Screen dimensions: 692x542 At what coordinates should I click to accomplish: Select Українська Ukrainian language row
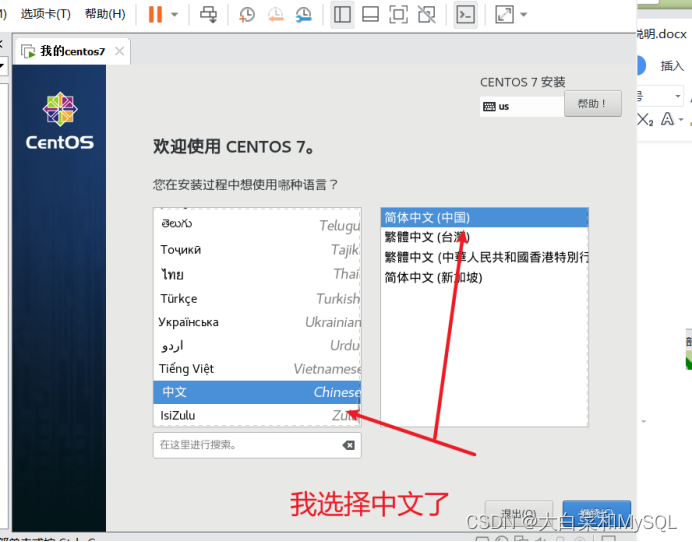257,322
